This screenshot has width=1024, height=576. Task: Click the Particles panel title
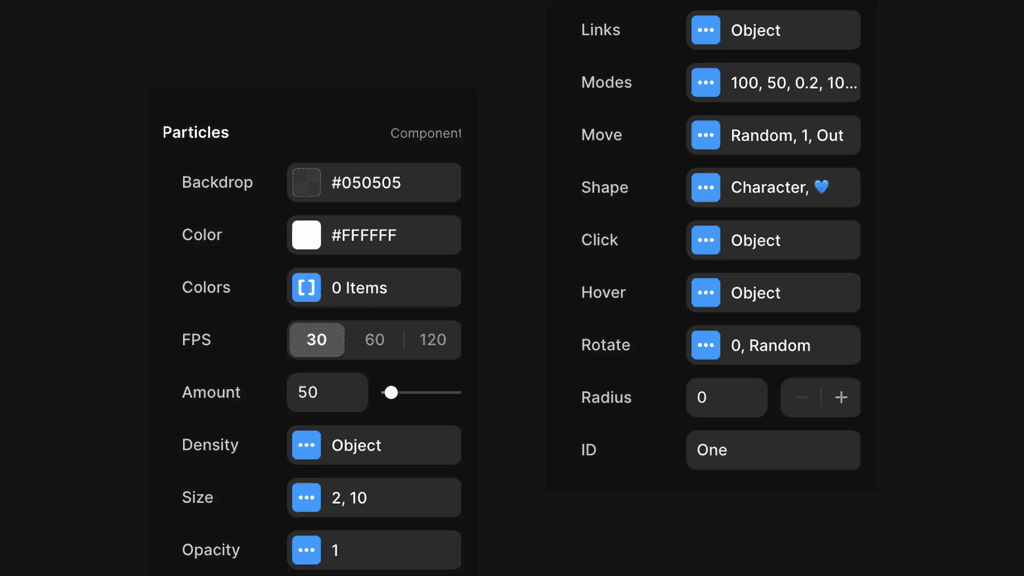click(x=196, y=132)
